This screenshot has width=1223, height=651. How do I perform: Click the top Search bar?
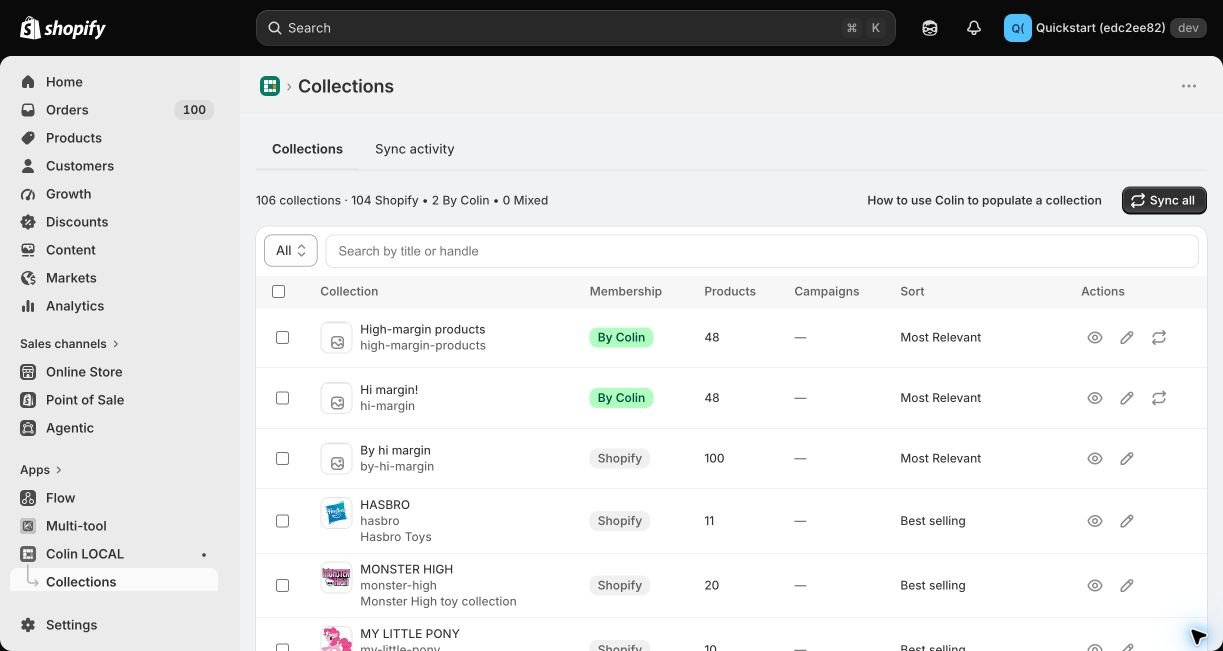pos(576,28)
